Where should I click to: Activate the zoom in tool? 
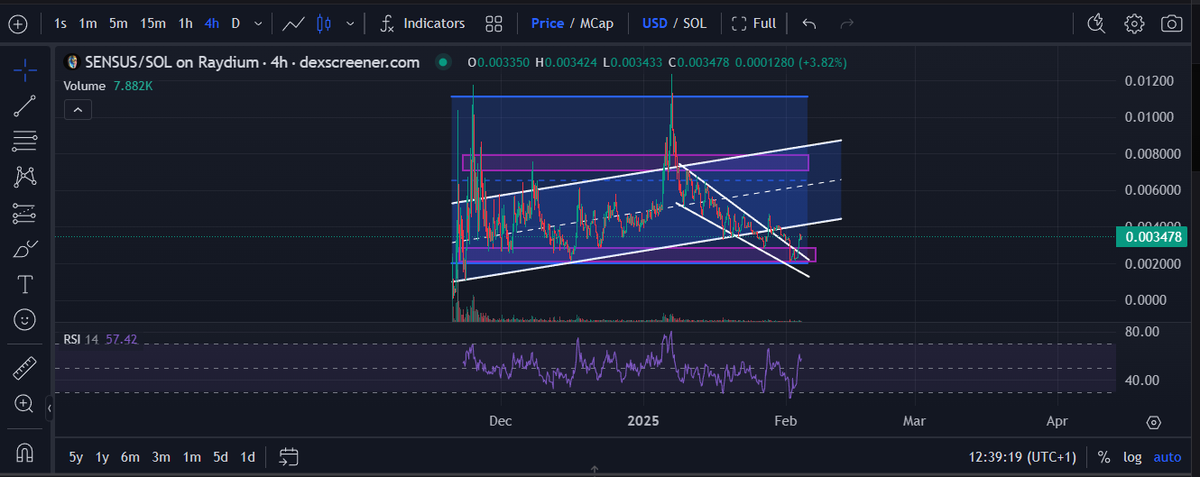click(x=25, y=403)
